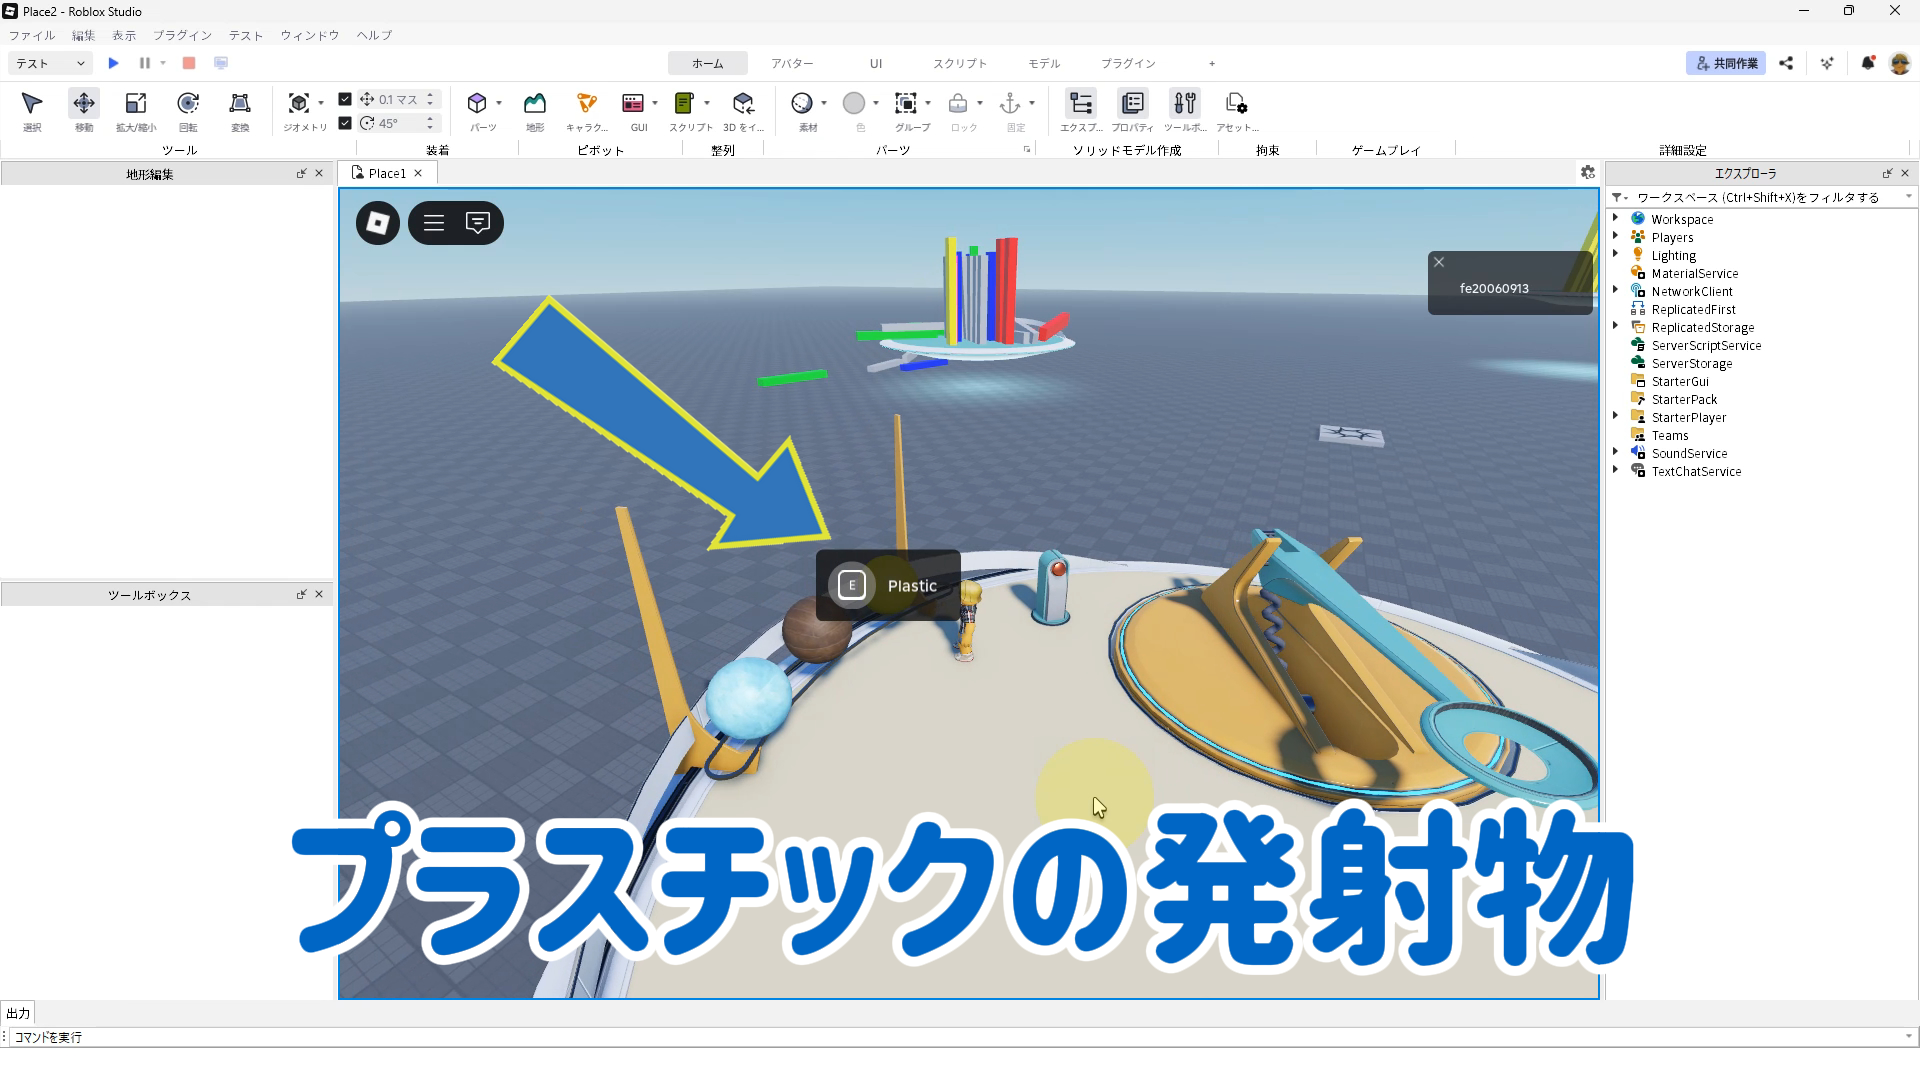The width and height of the screenshot is (1920, 1080).
Task: Select the Move tool icon
Action: point(84,104)
